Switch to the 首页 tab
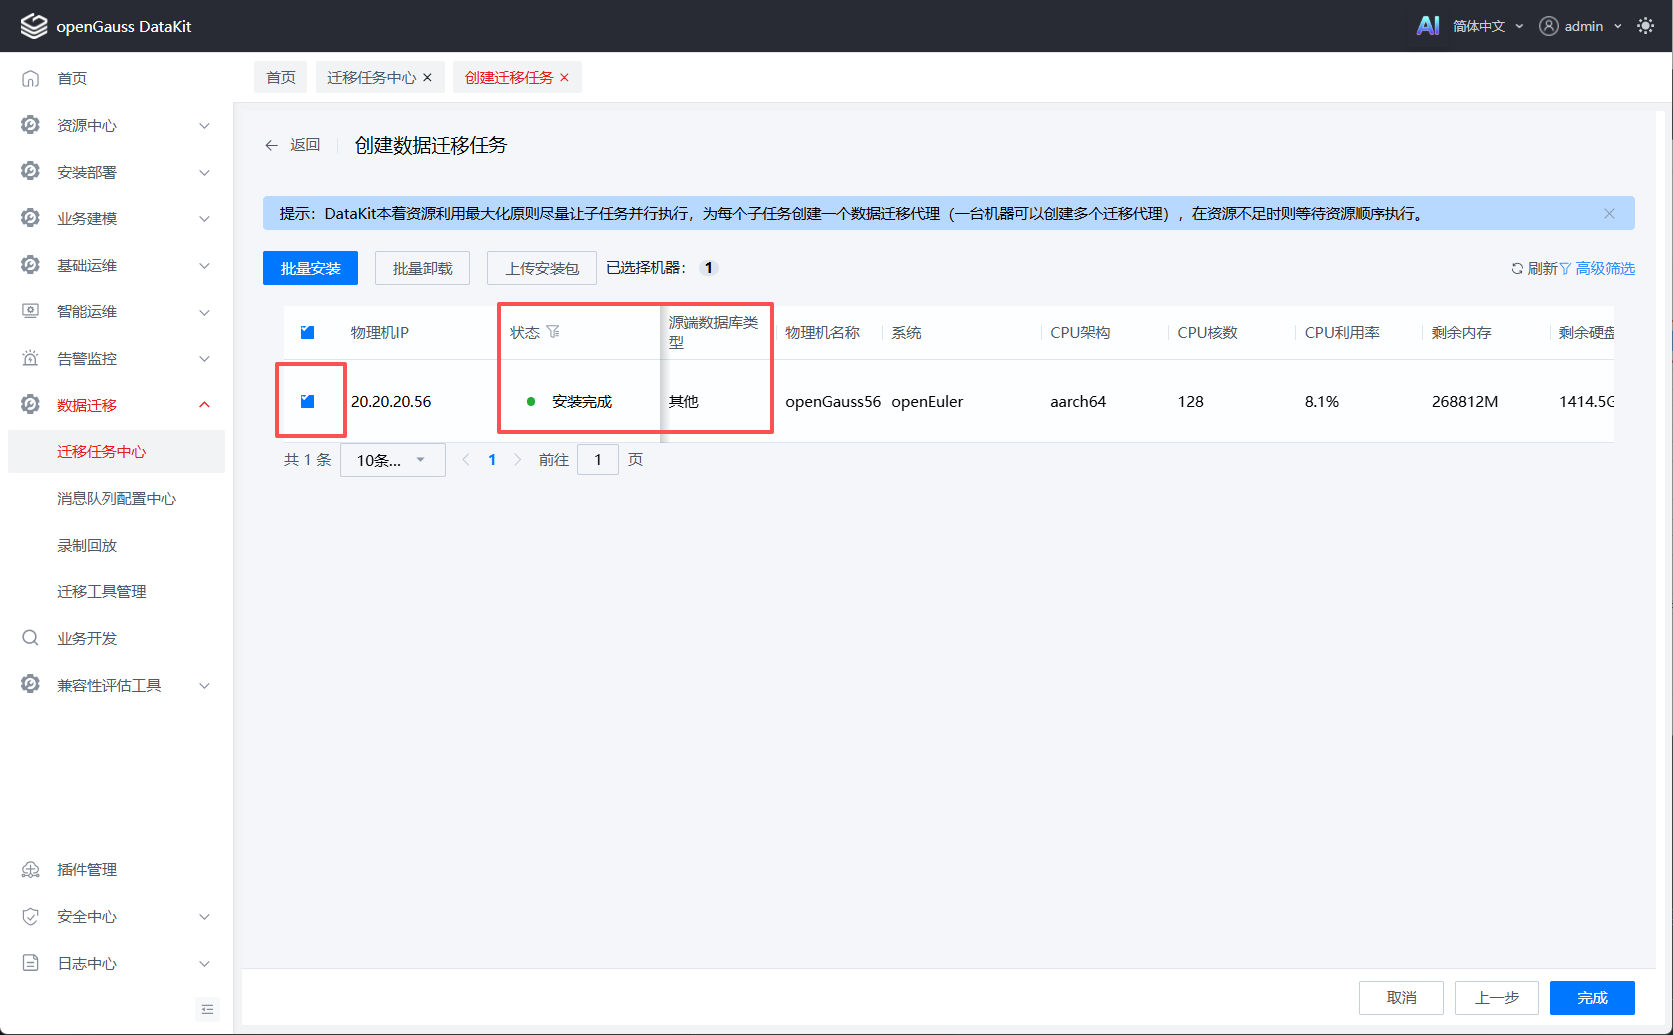Viewport: 1673px width, 1035px height. tap(281, 77)
